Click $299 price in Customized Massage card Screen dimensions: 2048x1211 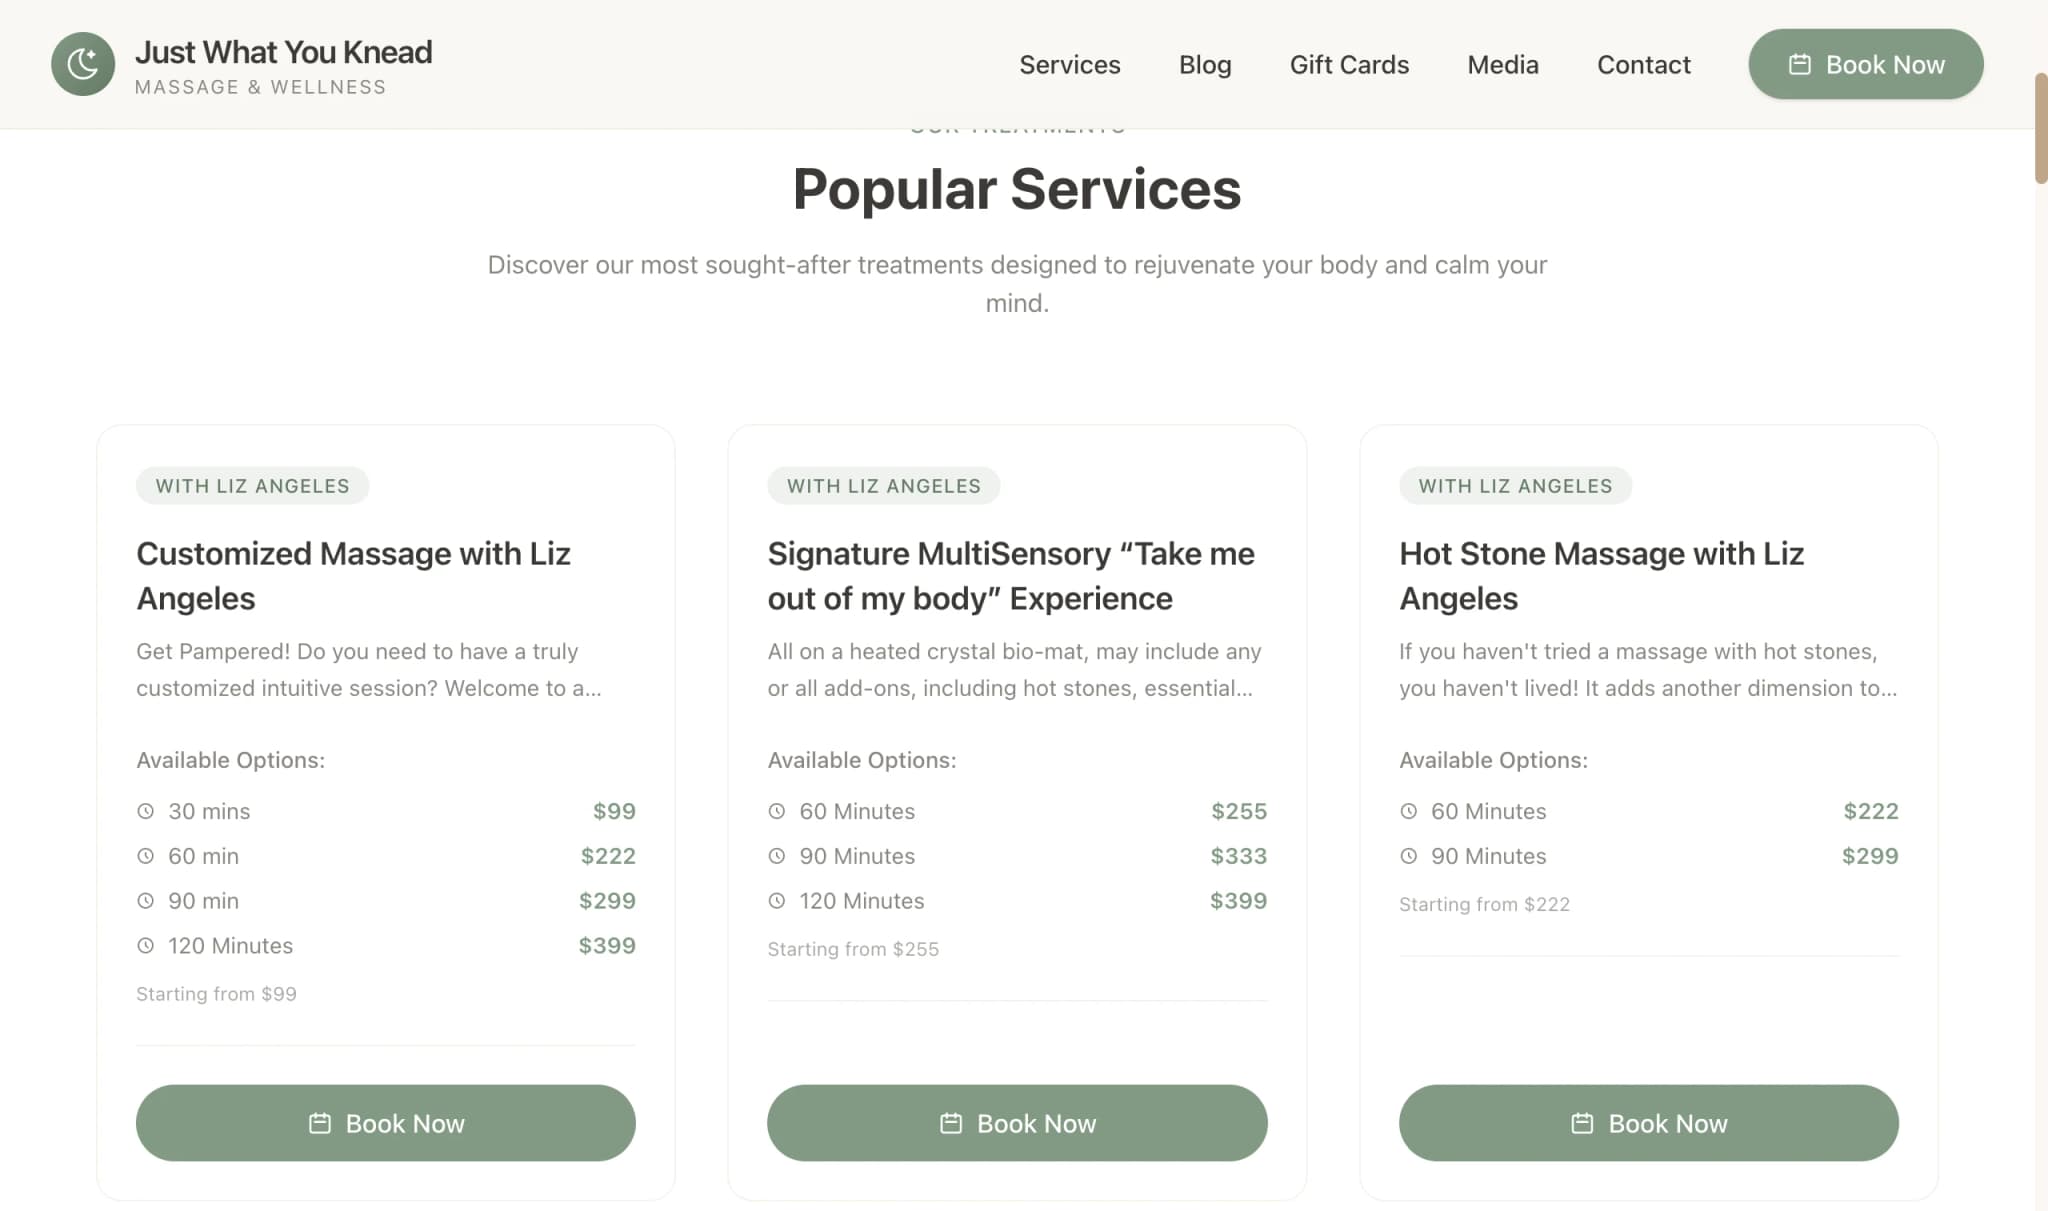click(x=607, y=901)
